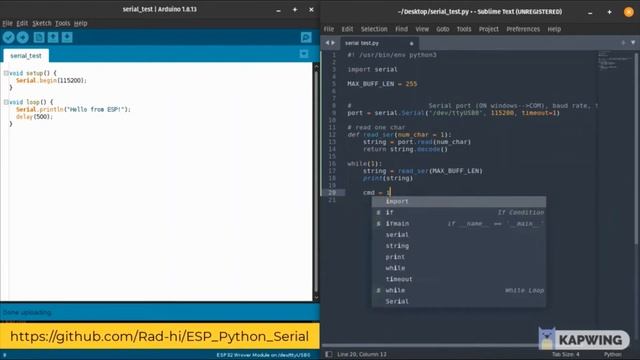Open Sublime Text Goto menu
This screenshot has width=640, height=360.
442,29
